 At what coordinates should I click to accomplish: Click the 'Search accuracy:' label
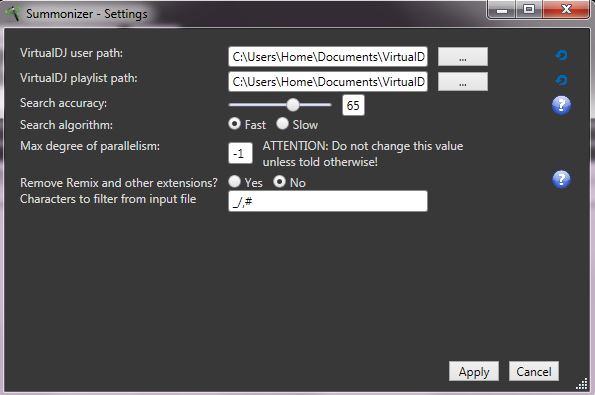[63, 103]
